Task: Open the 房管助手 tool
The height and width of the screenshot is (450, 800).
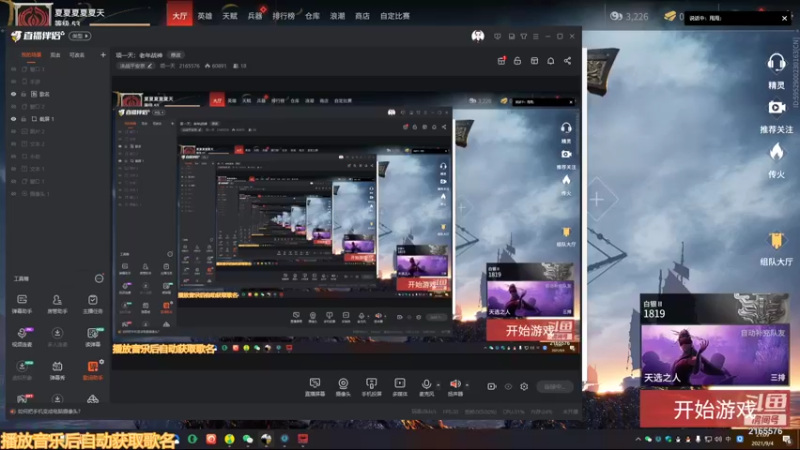Action: [57, 304]
